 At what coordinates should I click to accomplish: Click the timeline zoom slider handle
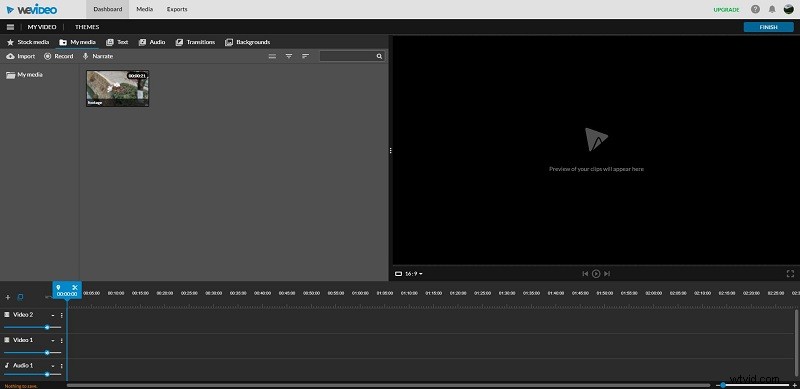click(x=723, y=385)
